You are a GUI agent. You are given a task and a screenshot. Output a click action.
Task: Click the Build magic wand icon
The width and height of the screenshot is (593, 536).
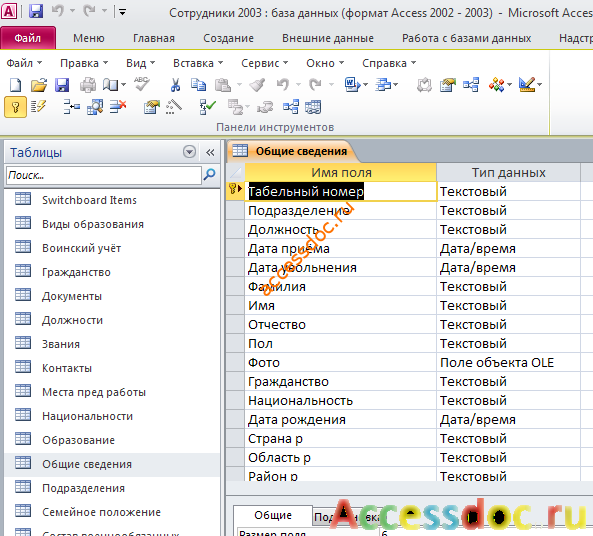pos(174,107)
